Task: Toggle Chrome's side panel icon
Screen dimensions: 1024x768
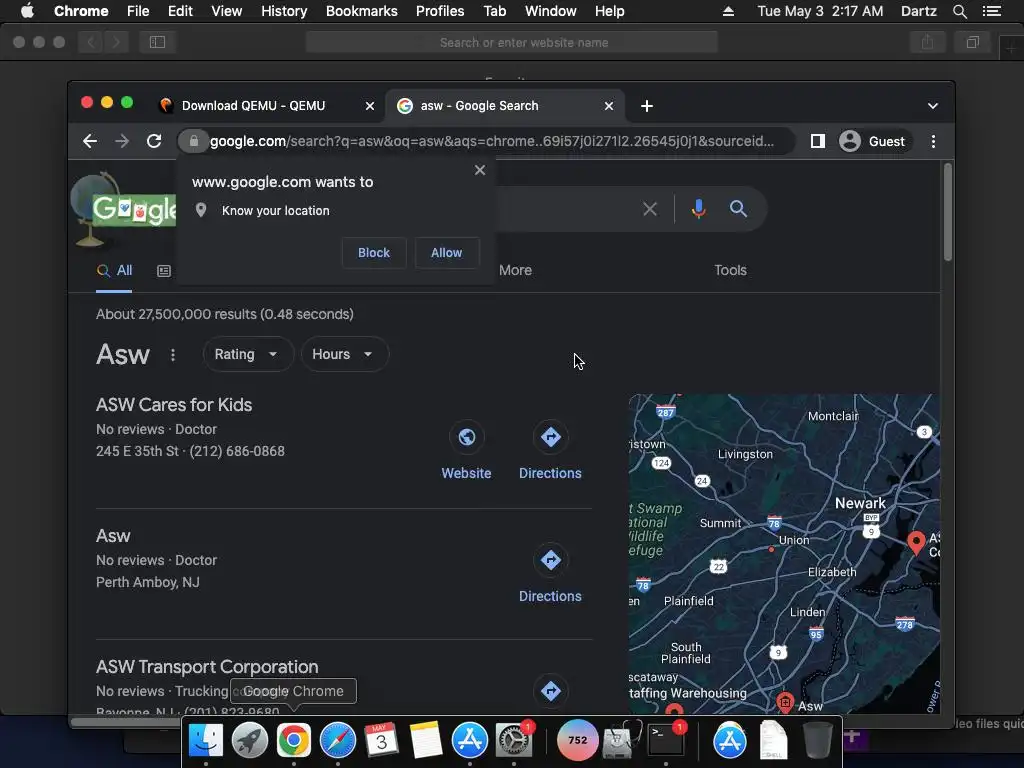Action: pyautogui.click(x=818, y=141)
